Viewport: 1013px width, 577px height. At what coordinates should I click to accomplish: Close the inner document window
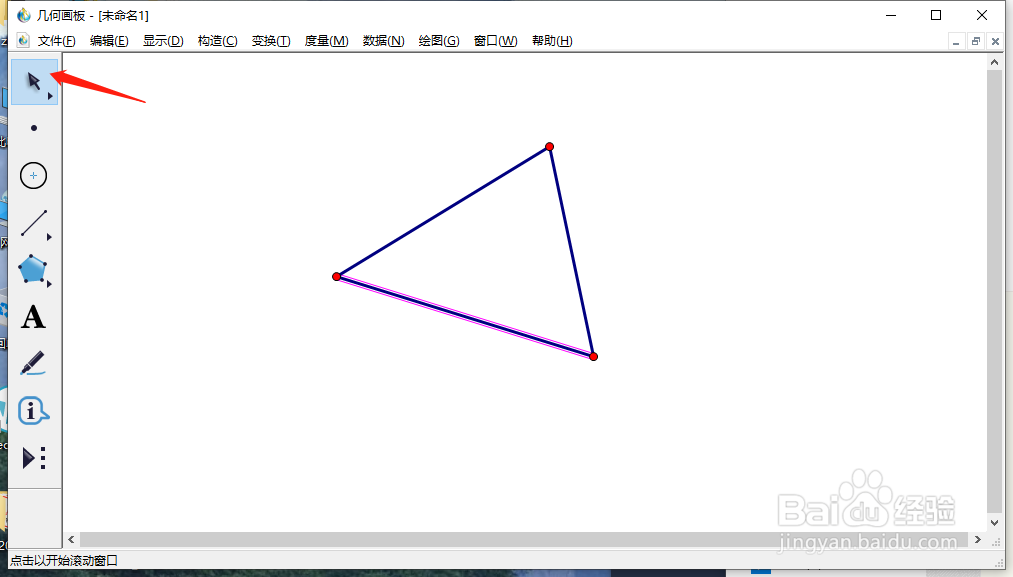[995, 42]
